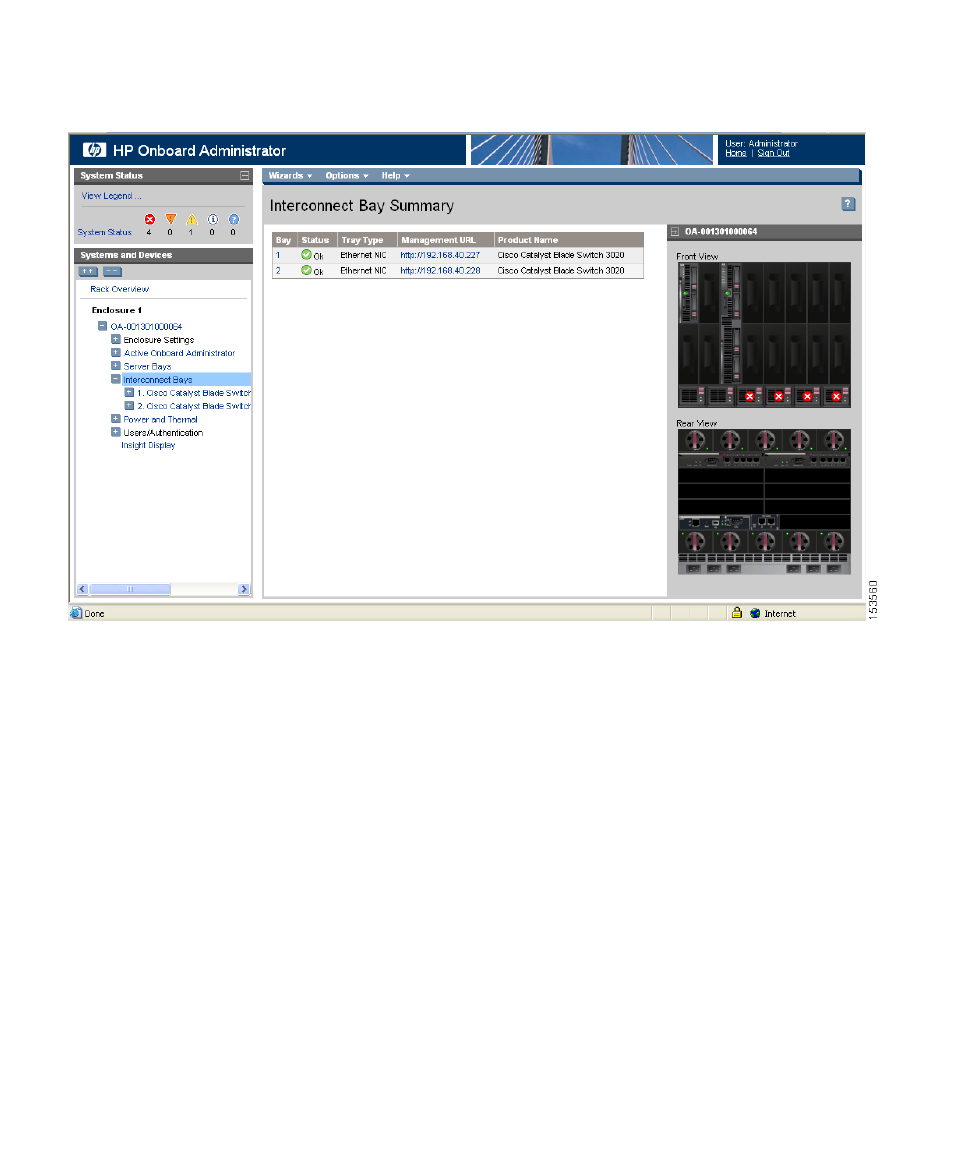Click the help question mark icon

tap(848, 204)
